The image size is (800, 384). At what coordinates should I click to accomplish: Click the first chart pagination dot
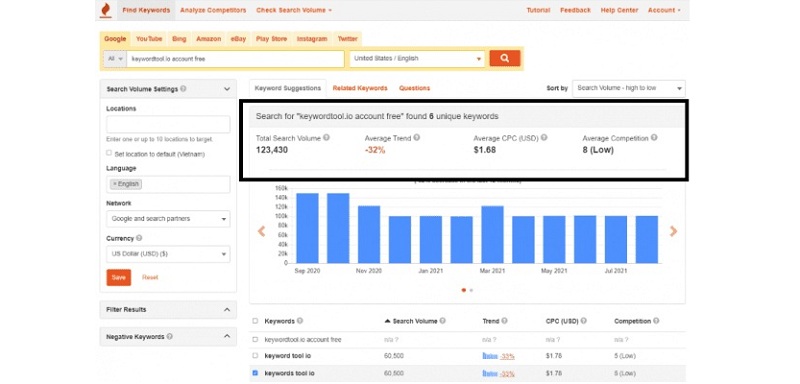pos(463,290)
